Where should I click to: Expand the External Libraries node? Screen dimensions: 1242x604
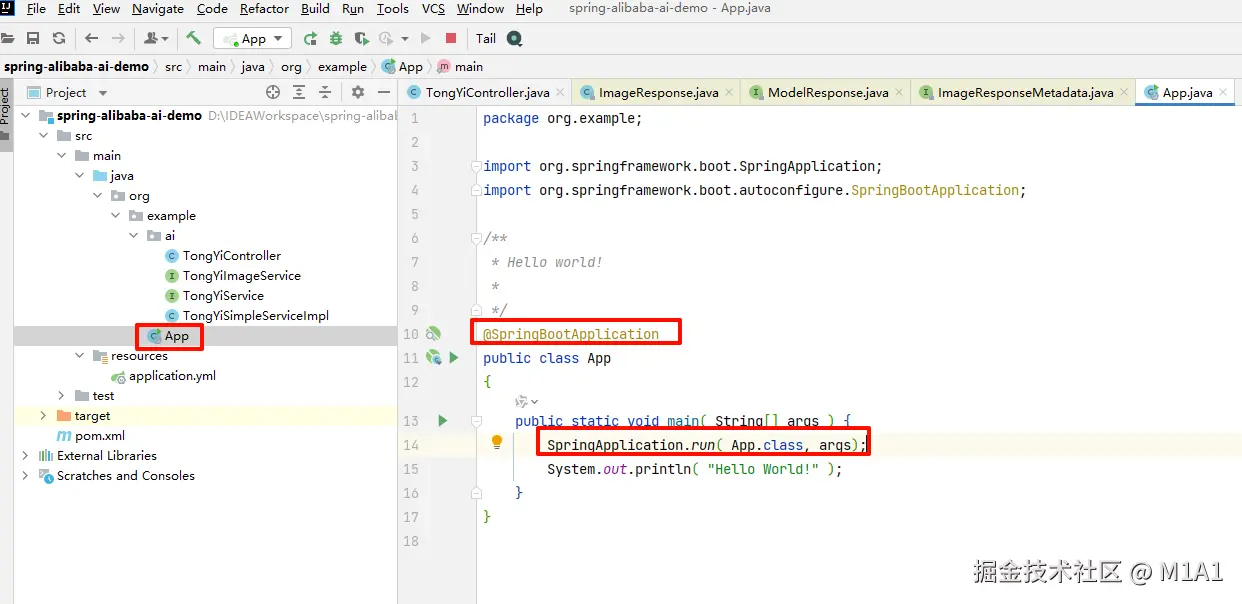25,456
